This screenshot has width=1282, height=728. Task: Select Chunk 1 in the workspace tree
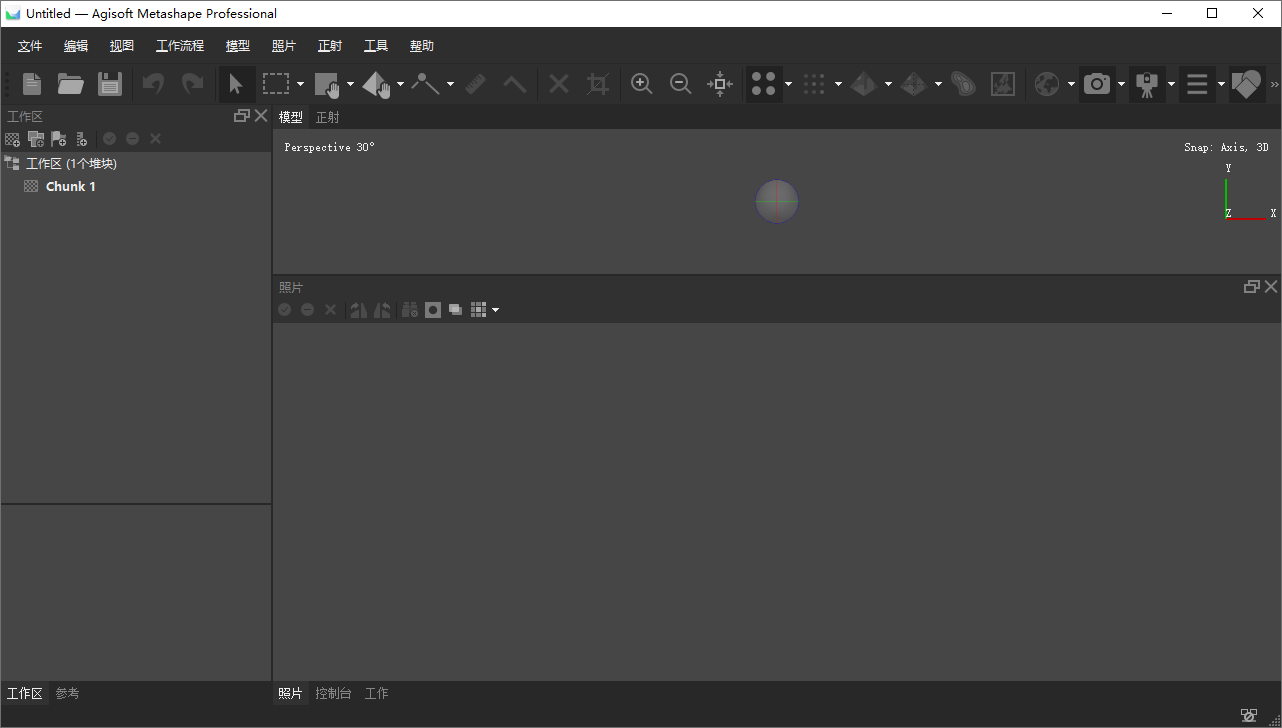click(70, 187)
